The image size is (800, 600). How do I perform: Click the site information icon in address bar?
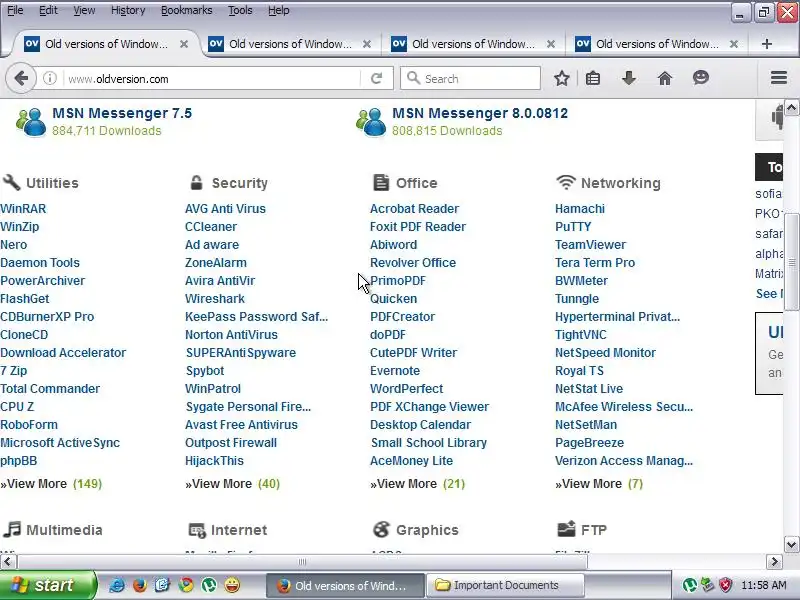click(x=49, y=79)
